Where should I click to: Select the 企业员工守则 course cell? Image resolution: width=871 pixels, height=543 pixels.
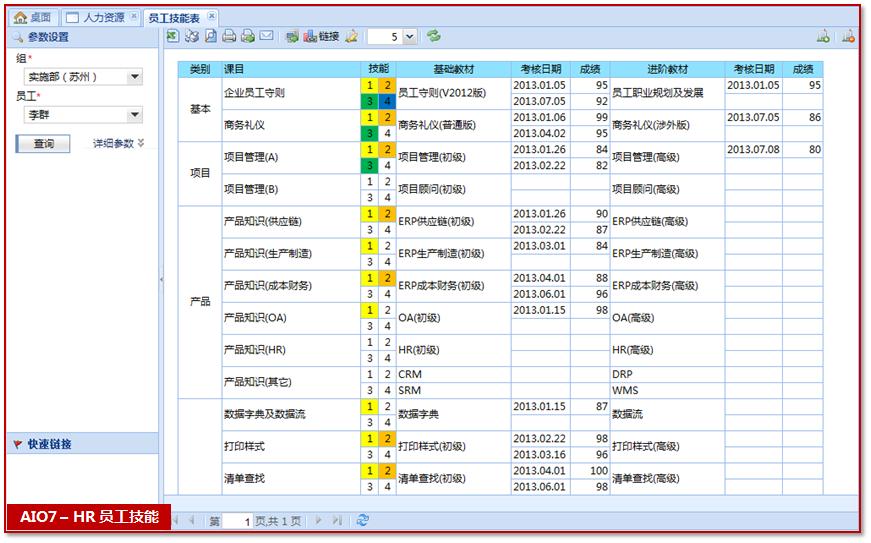(291, 93)
